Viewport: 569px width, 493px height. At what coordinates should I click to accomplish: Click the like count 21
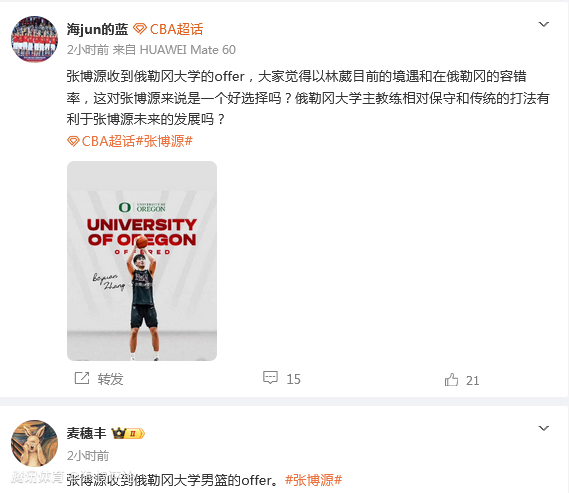472,381
